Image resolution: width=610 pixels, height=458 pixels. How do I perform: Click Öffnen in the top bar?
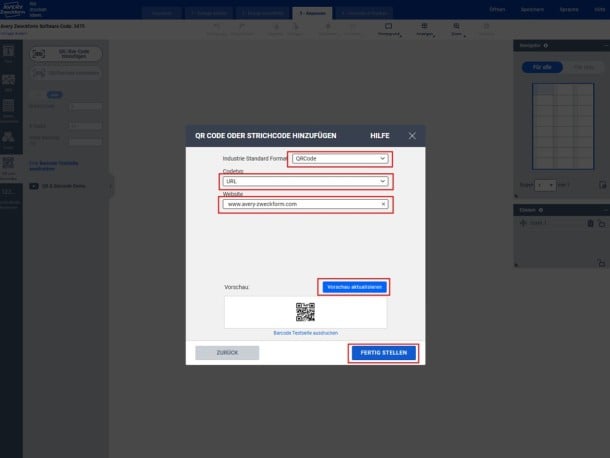(497, 9)
